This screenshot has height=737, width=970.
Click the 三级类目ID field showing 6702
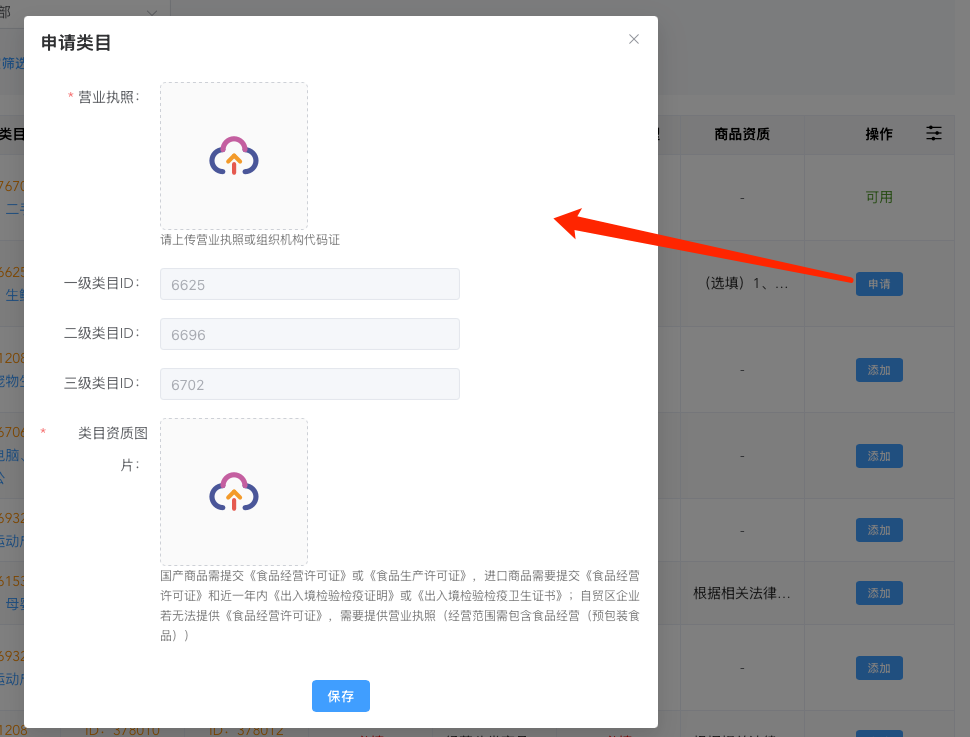coord(310,384)
